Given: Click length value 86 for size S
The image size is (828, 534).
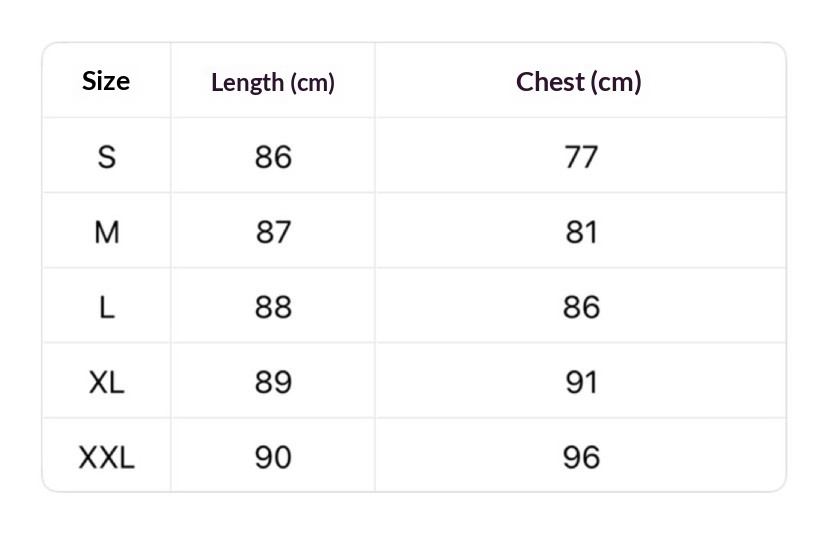Looking at the screenshot, I should 273,157.
